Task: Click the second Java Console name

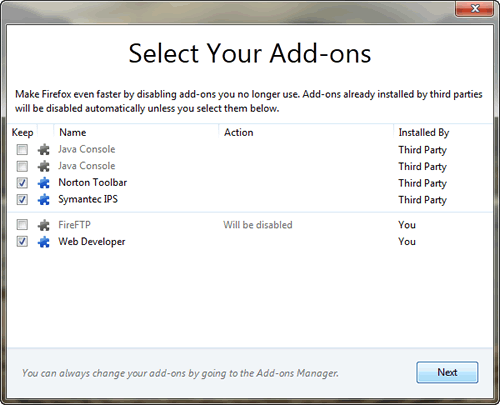Action: (x=87, y=166)
